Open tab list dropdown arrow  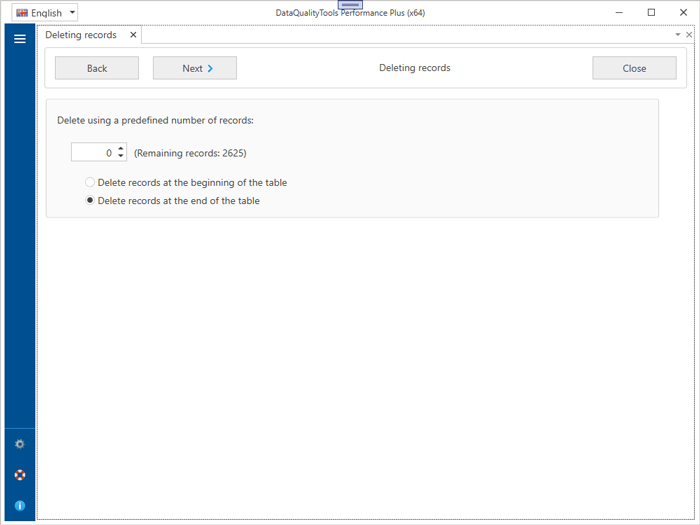click(x=678, y=34)
